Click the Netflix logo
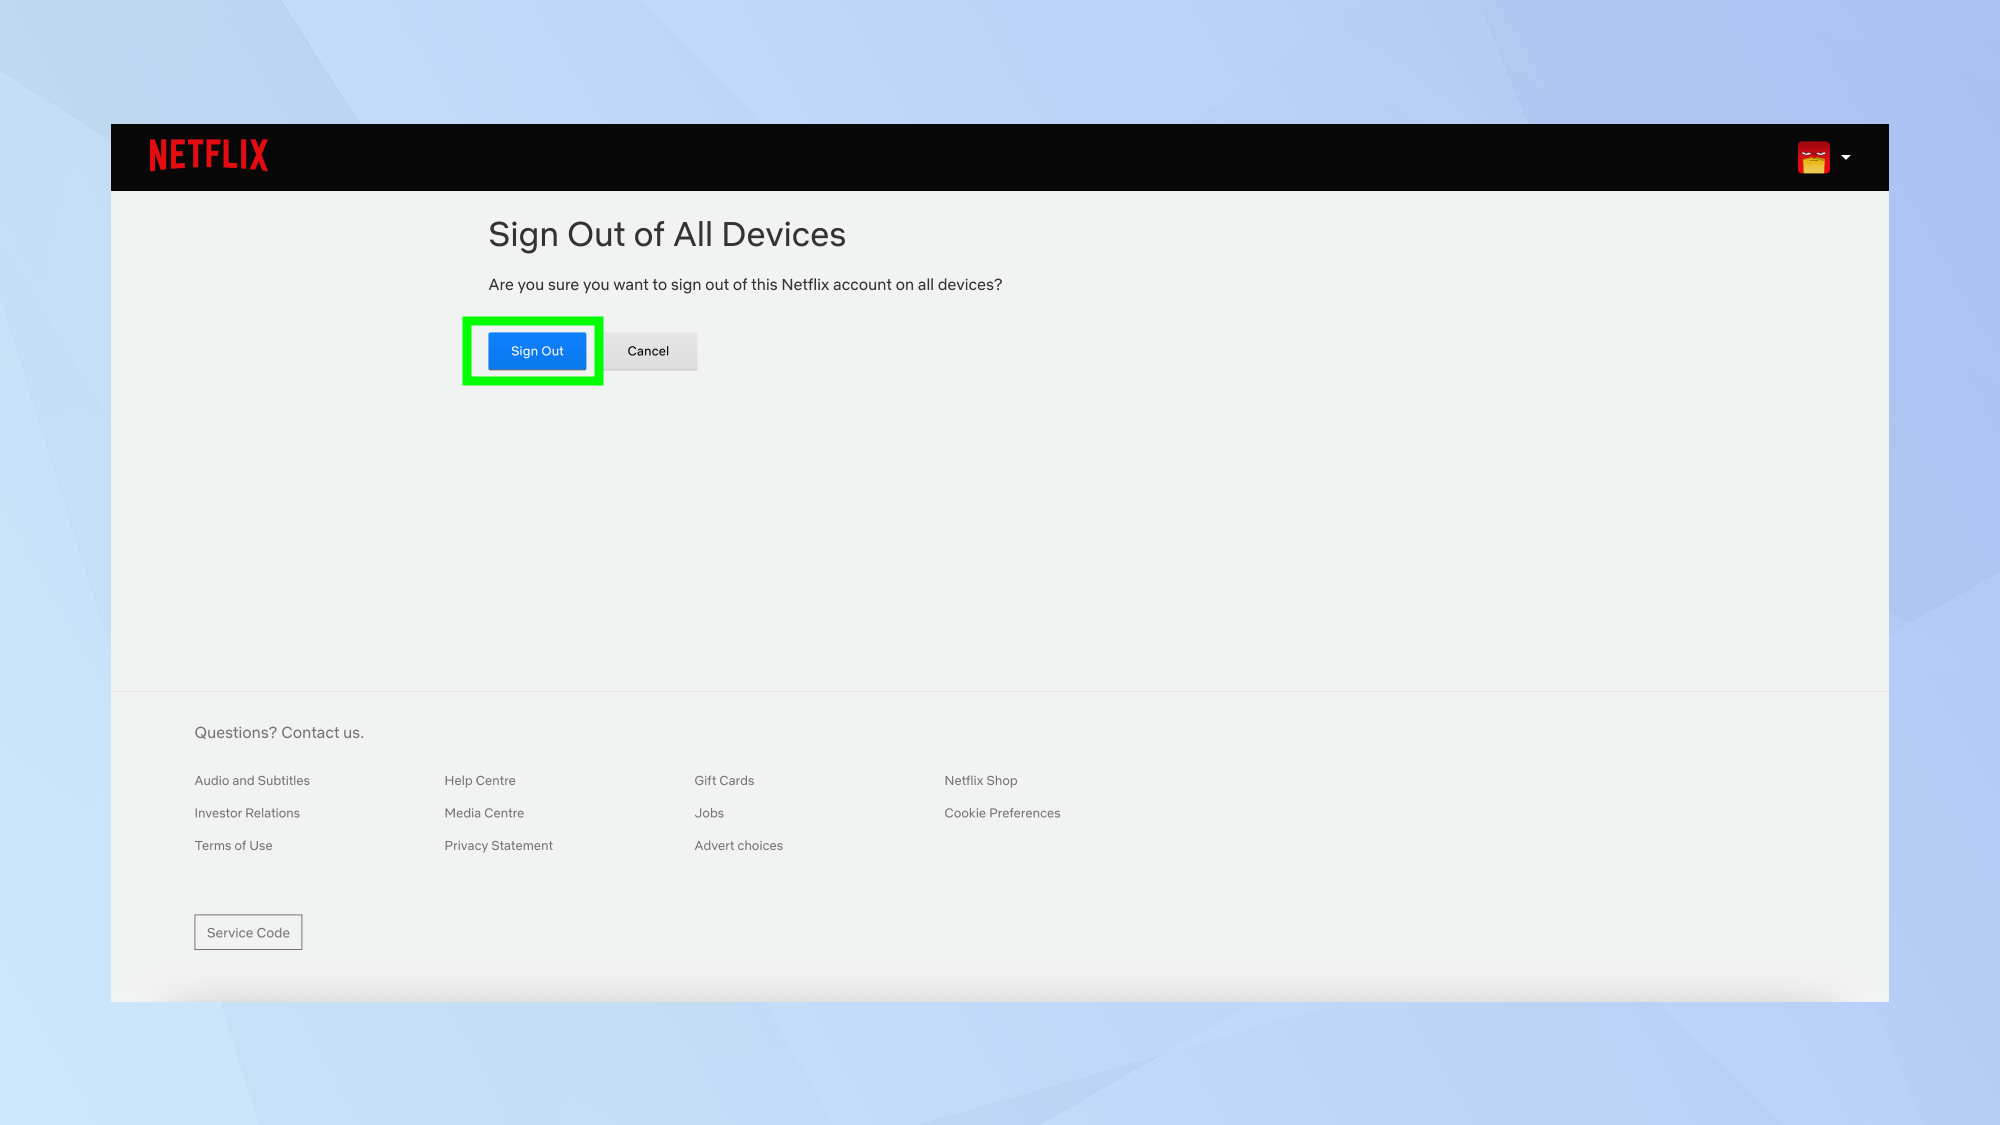This screenshot has height=1125, width=2000. (x=208, y=156)
